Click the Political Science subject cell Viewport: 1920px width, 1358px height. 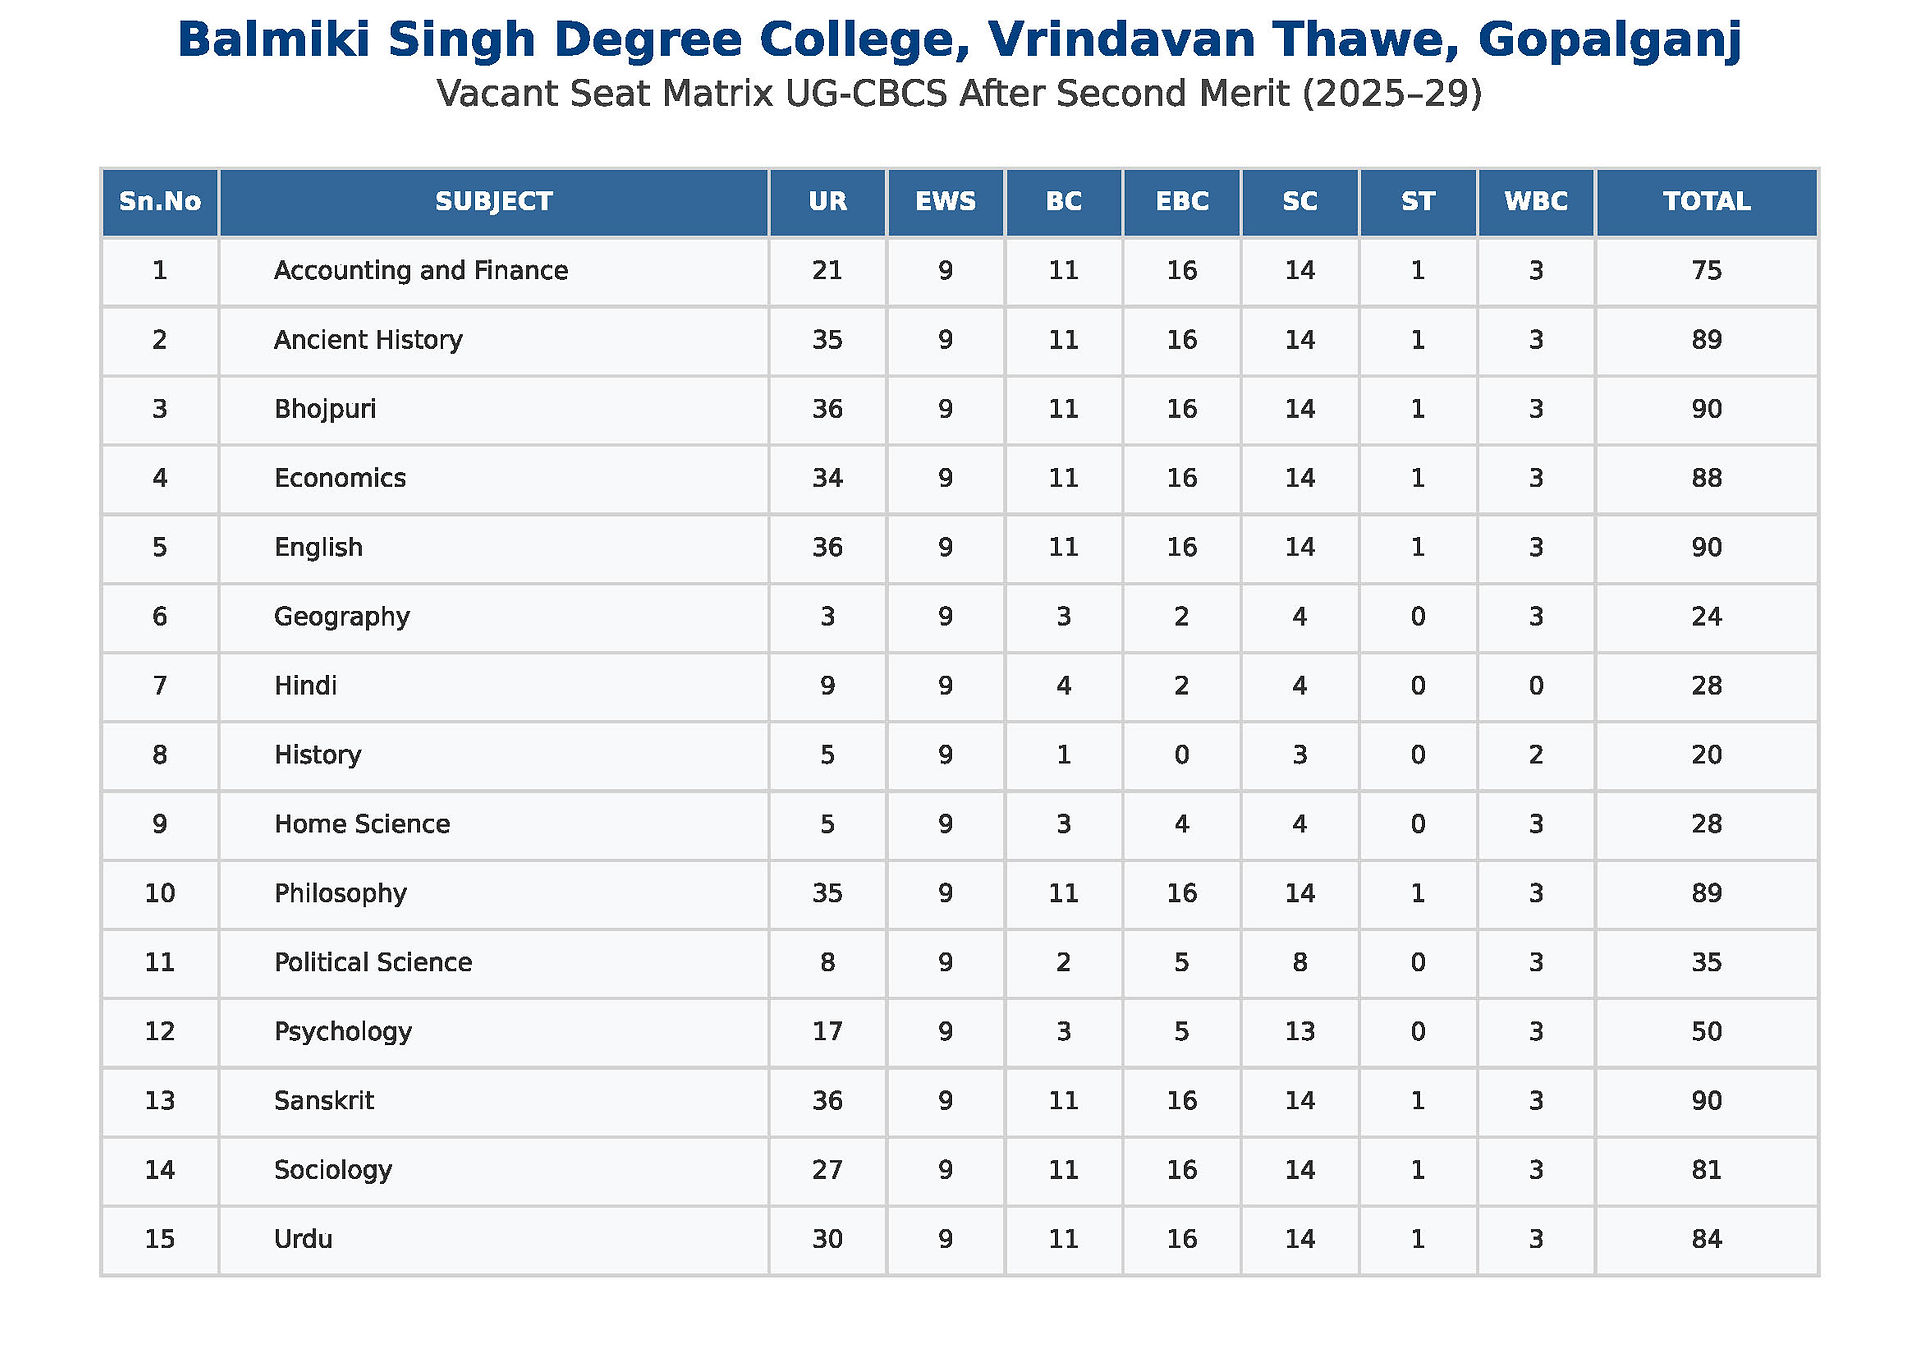pos(493,963)
